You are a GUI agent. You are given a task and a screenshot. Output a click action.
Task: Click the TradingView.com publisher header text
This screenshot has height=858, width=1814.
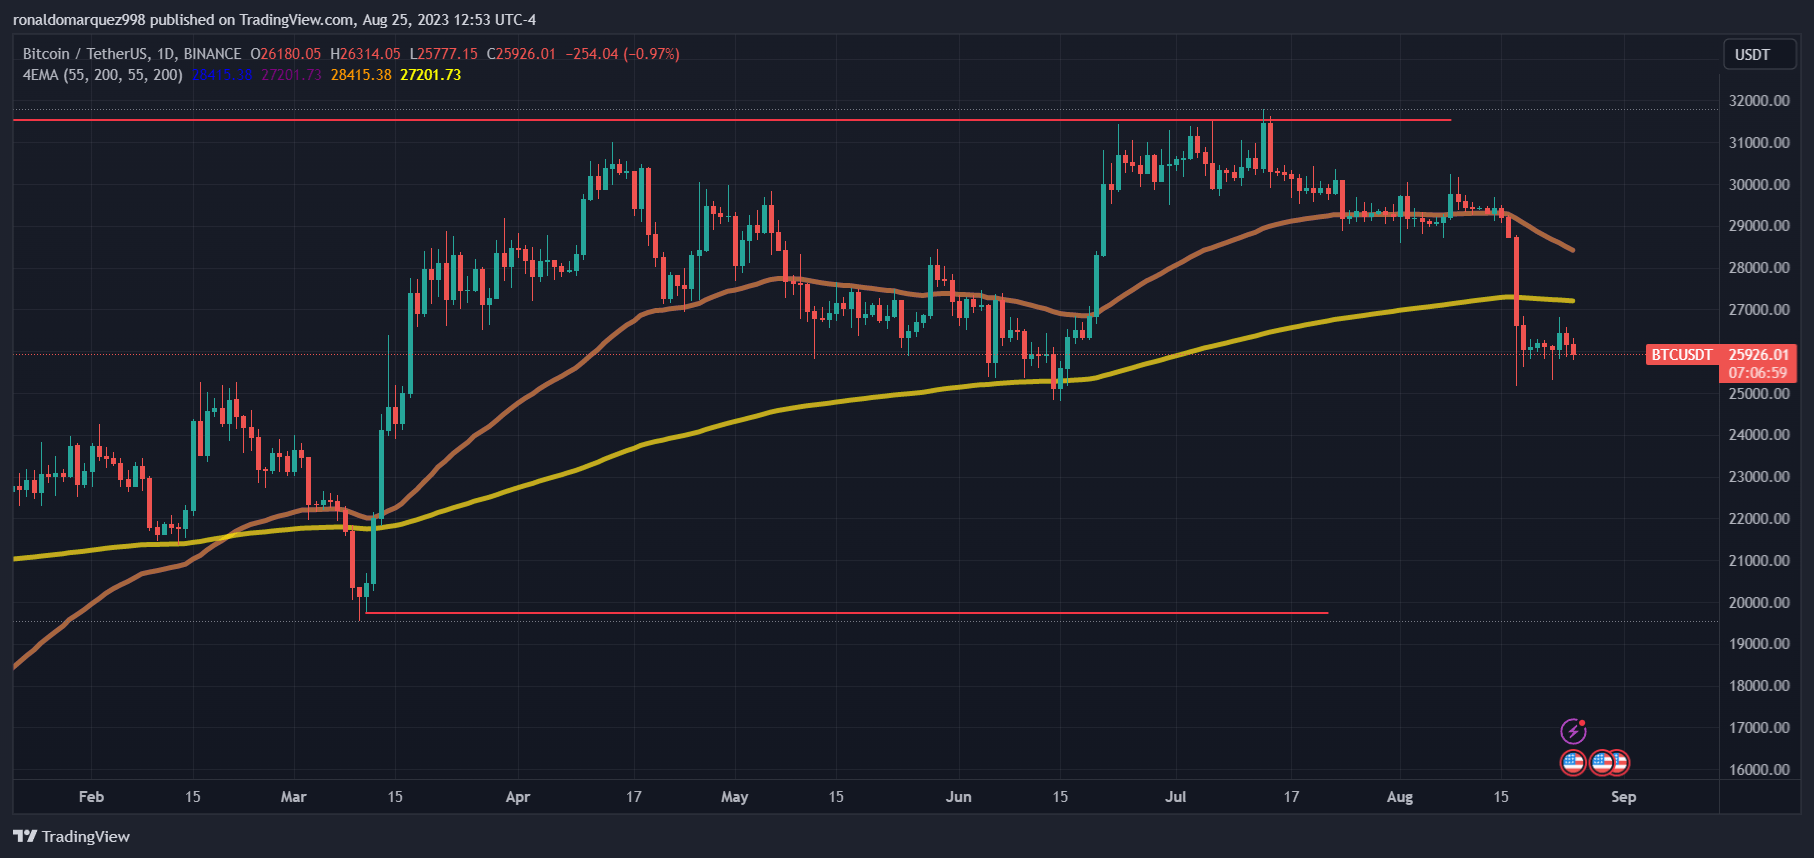pyautogui.click(x=274, y=20)
